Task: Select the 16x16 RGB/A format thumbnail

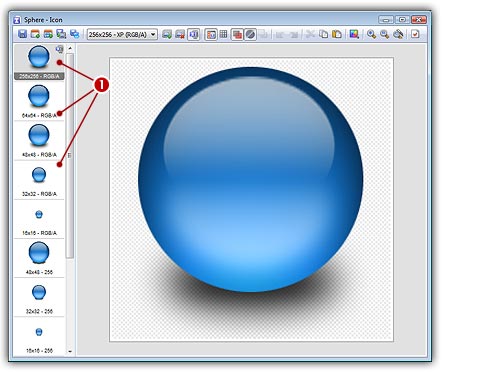Action: click(x=39, y=219)
